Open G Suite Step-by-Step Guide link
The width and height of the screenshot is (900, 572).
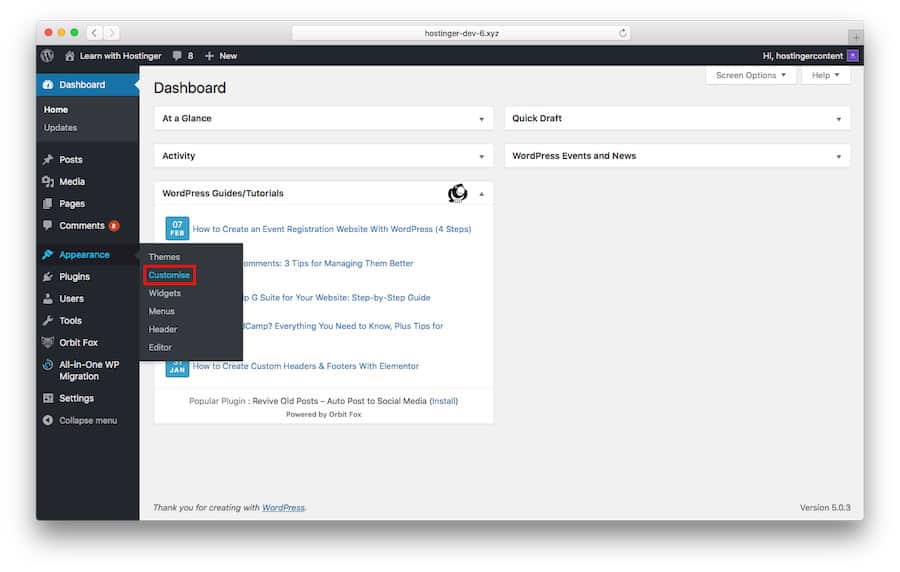[x=336, y=297]
